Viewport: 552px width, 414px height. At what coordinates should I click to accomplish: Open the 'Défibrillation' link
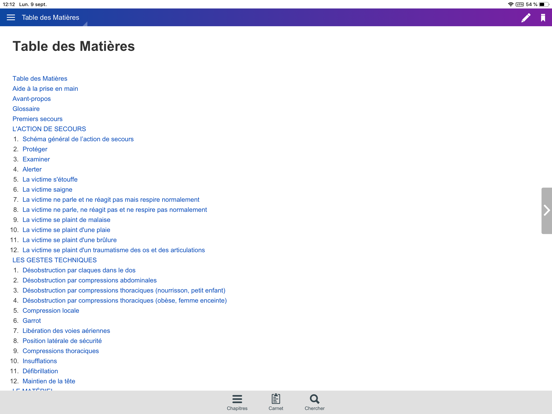coord(40,371)
